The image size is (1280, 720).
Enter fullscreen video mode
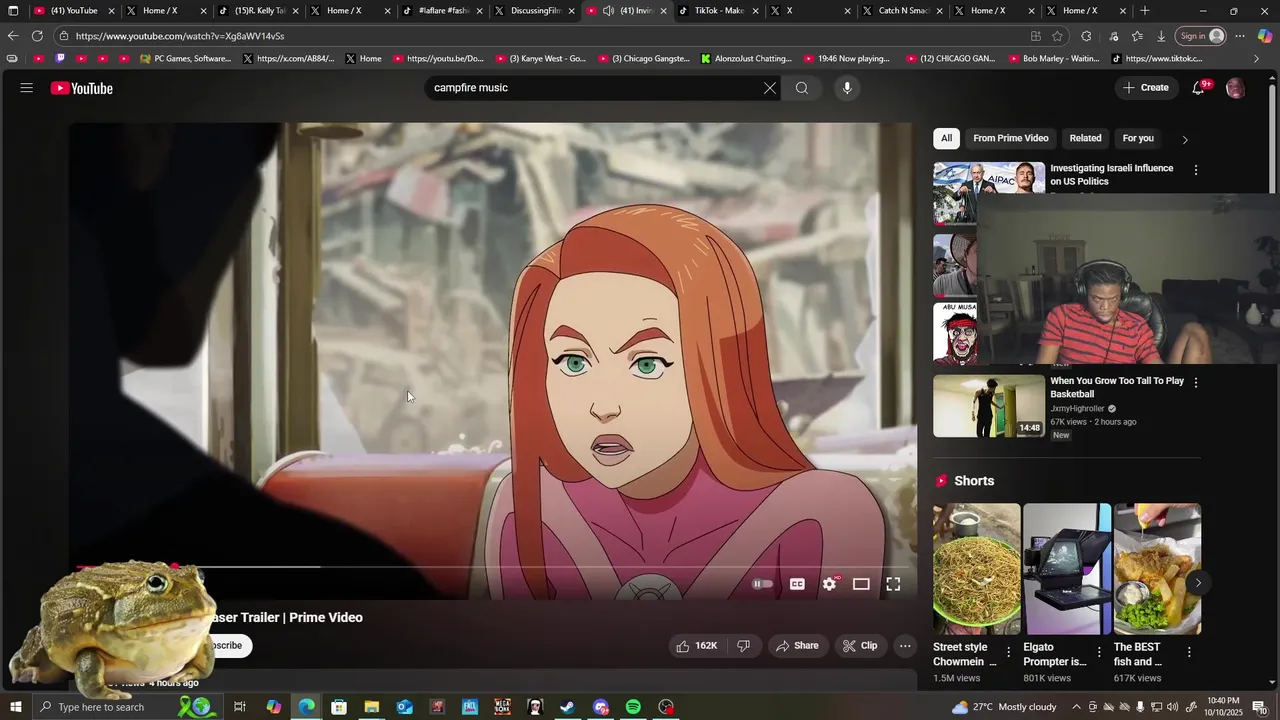[x=893, y=584]
